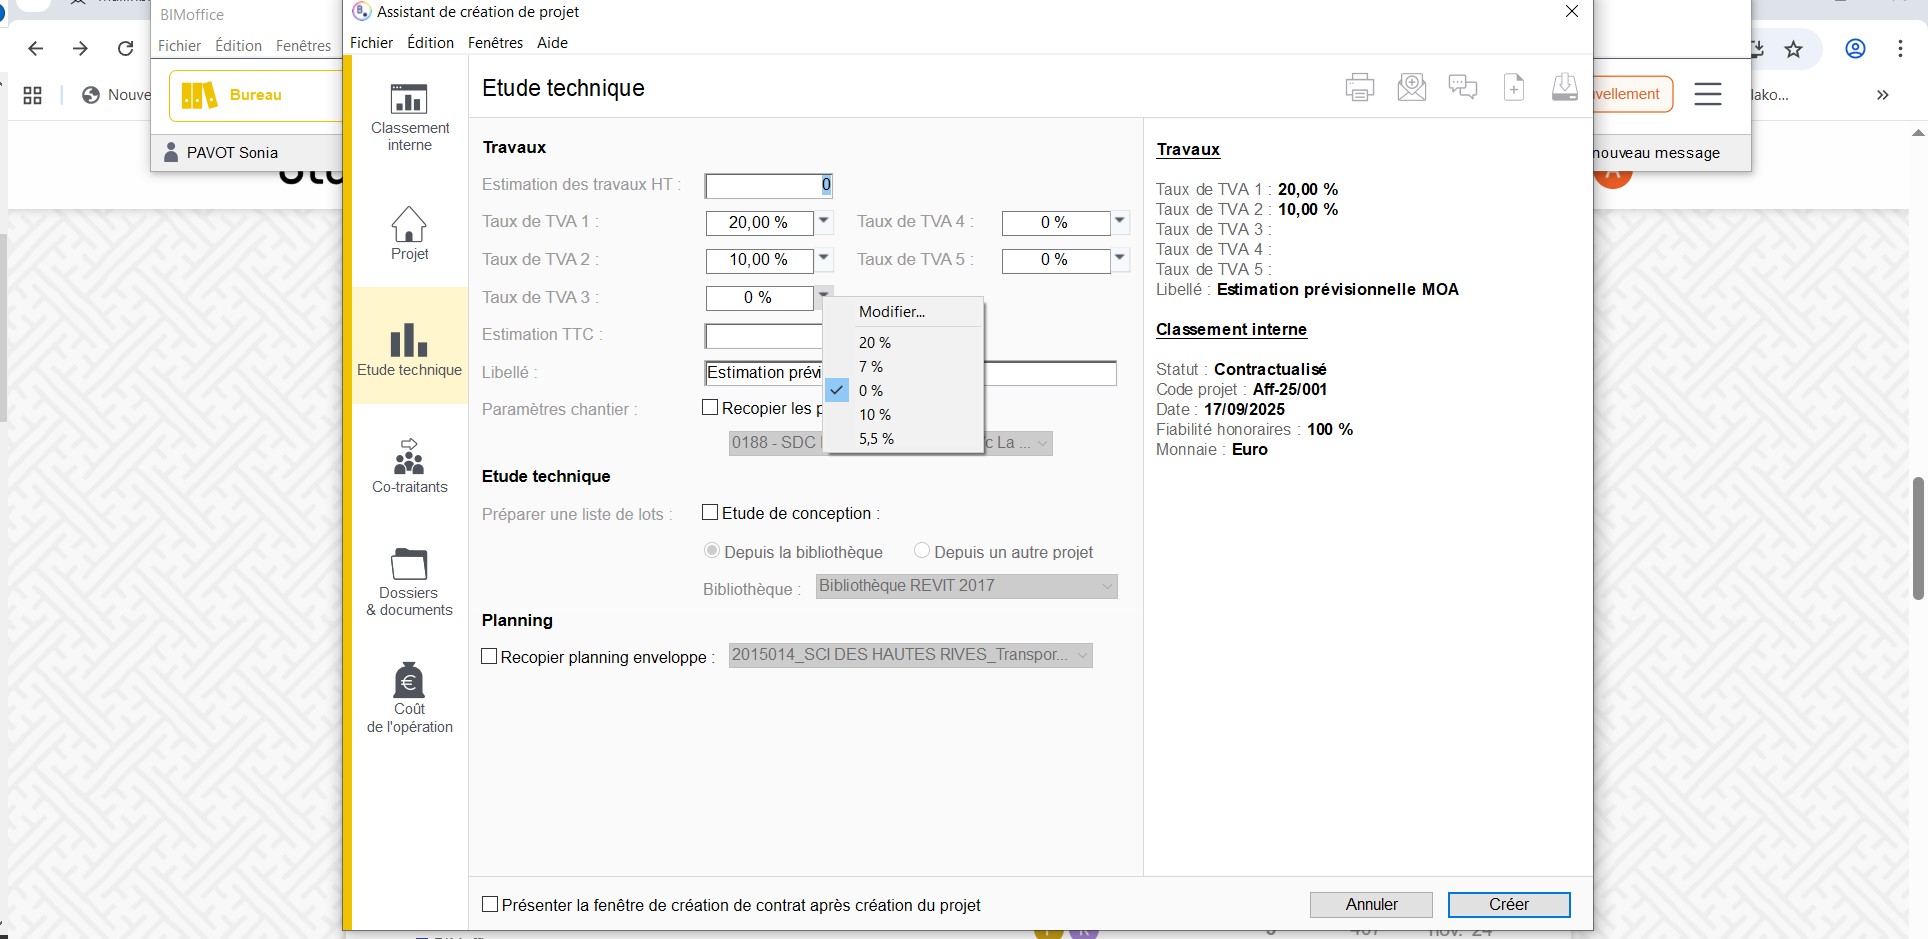Open the Aide menu

click(x=552, y=43)
